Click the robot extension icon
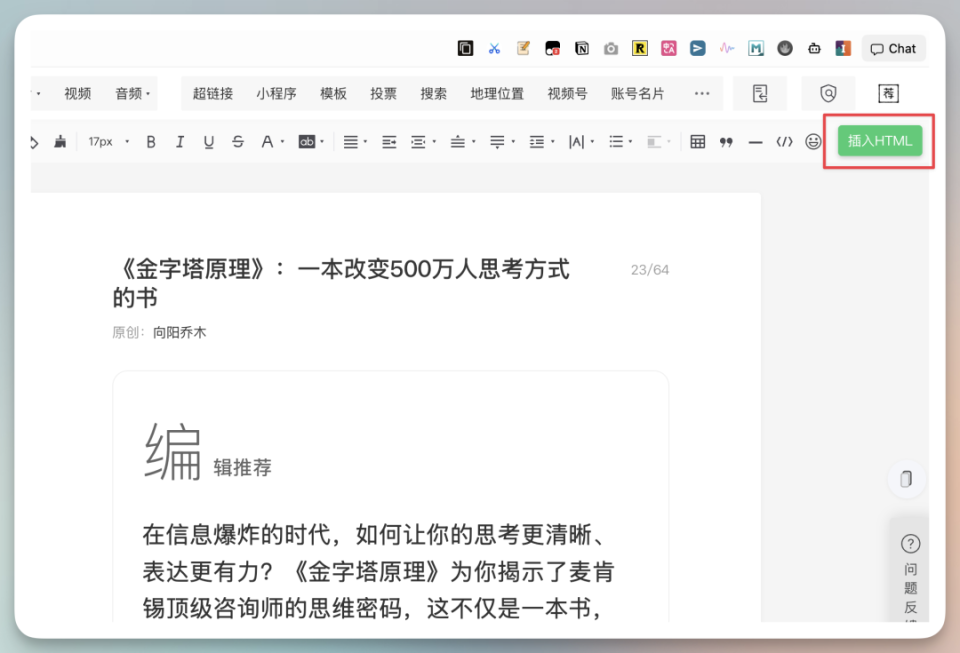 (814, 48)
